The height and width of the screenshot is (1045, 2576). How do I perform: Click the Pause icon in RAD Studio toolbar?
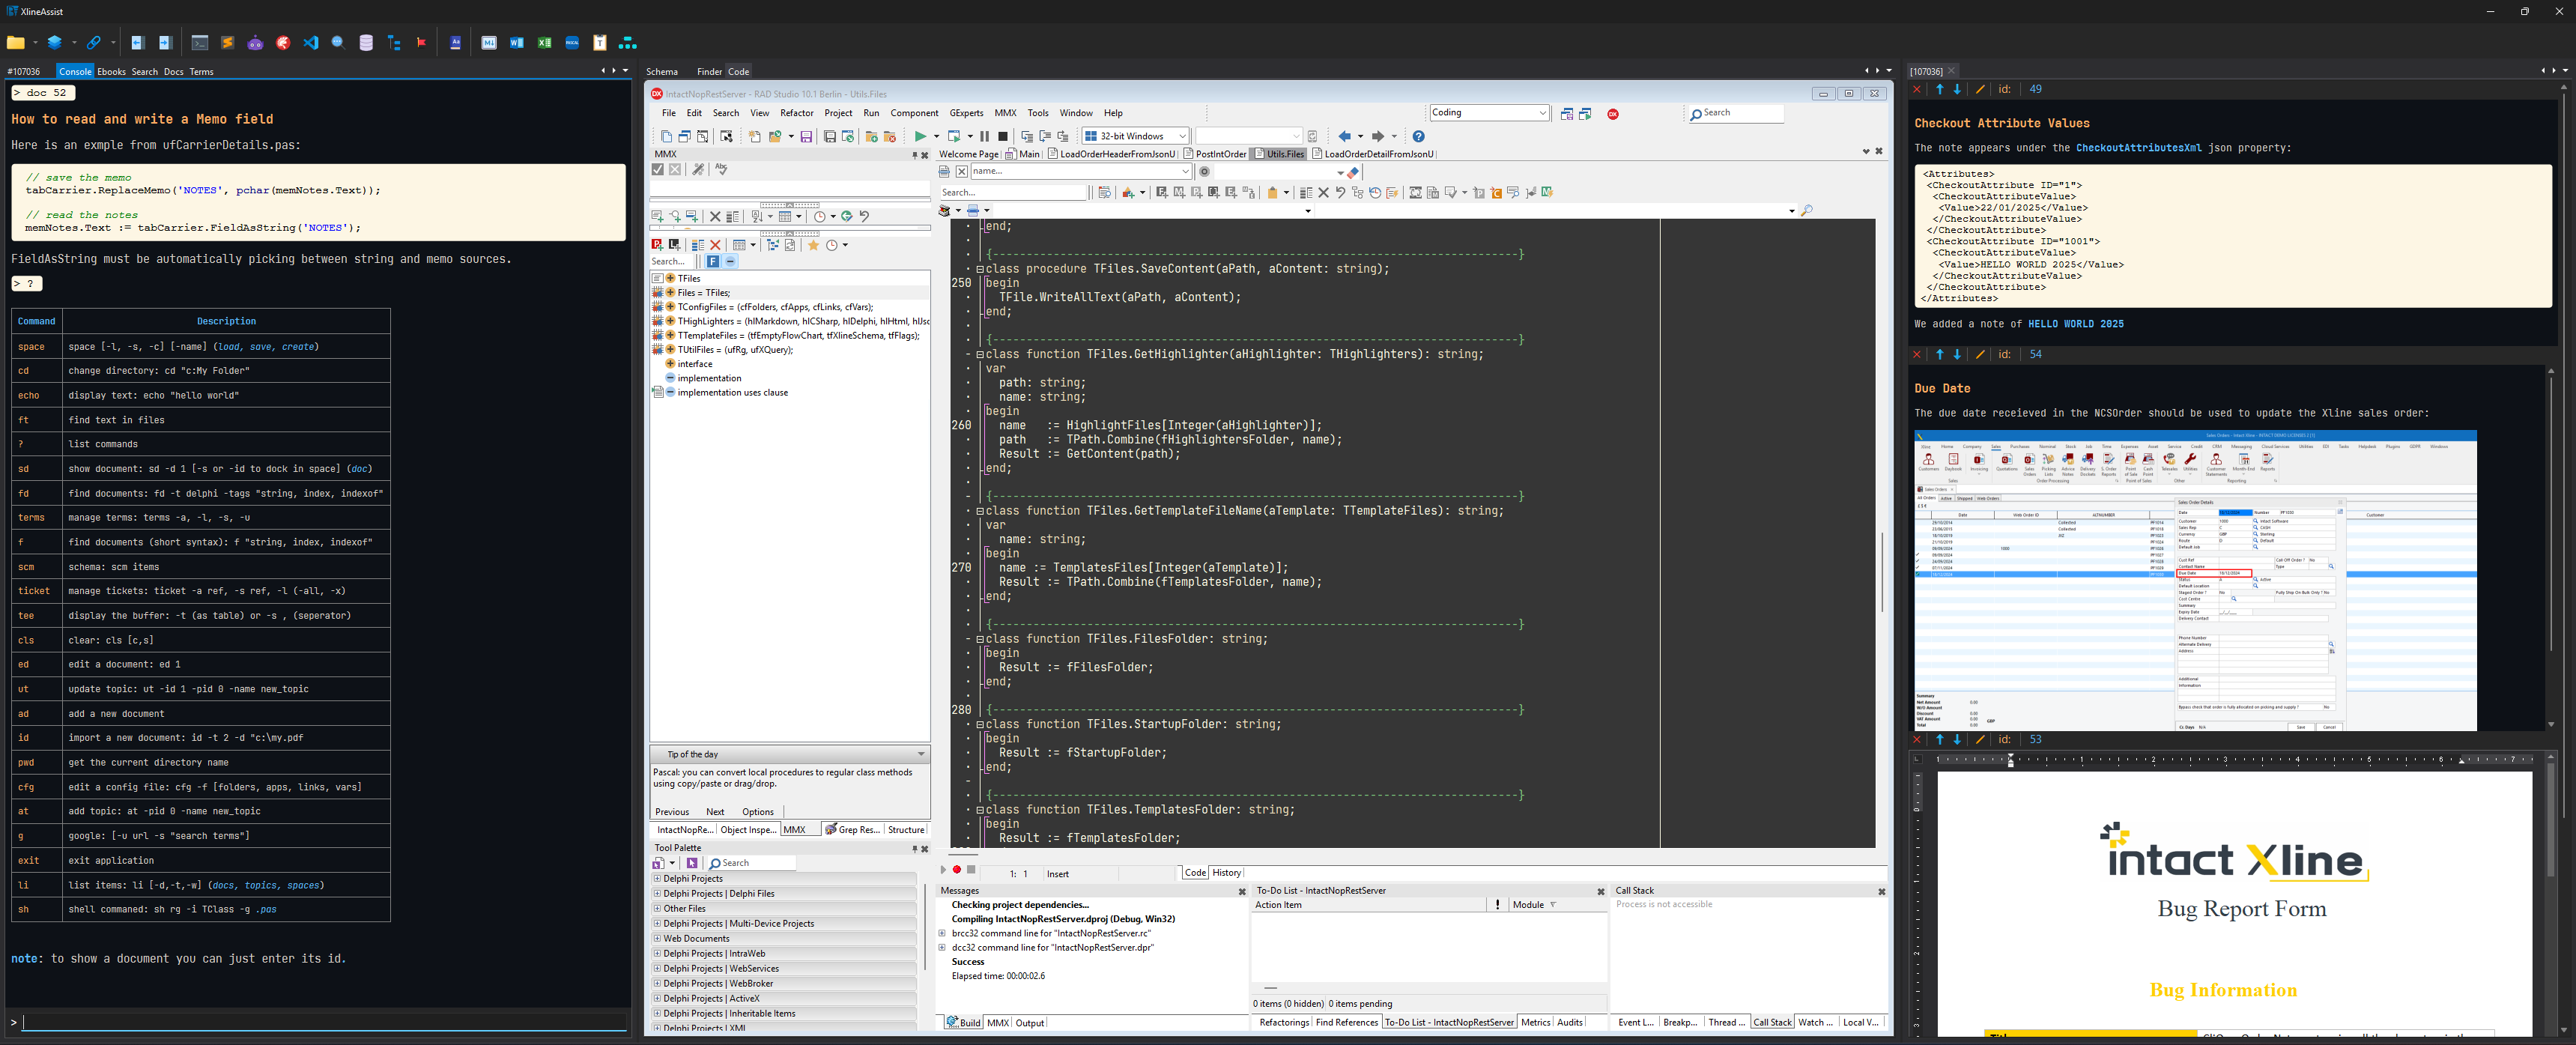(x=984, y=136)
